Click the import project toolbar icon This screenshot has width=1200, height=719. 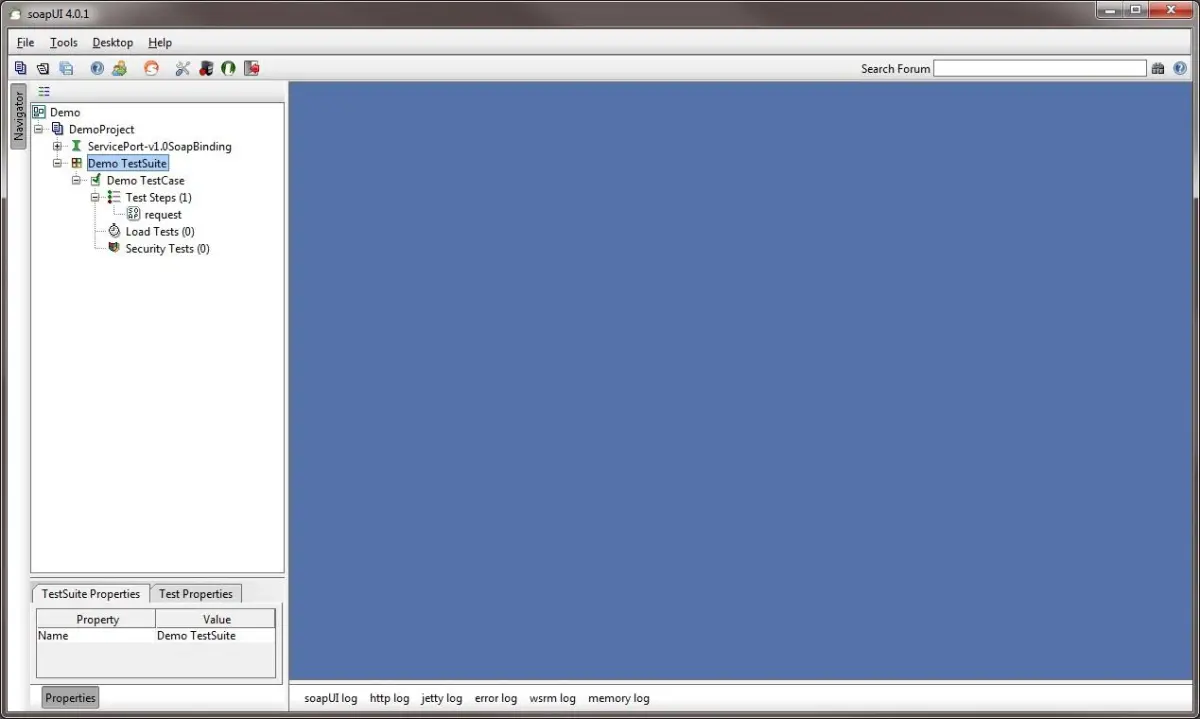click(43, 69)
